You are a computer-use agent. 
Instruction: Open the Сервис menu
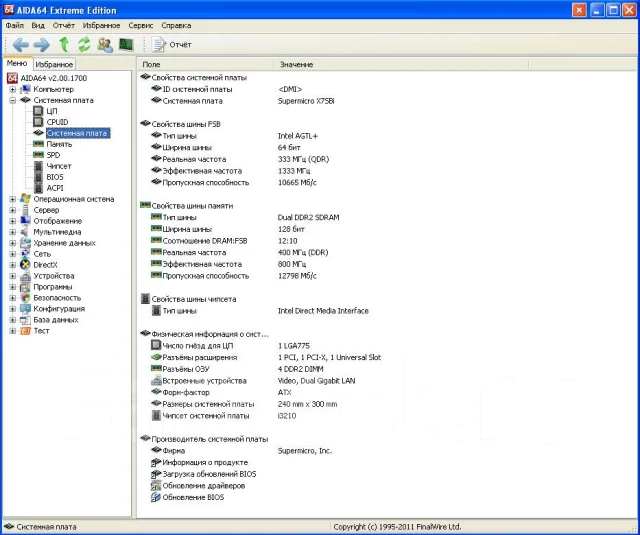[x=140, y=25]
